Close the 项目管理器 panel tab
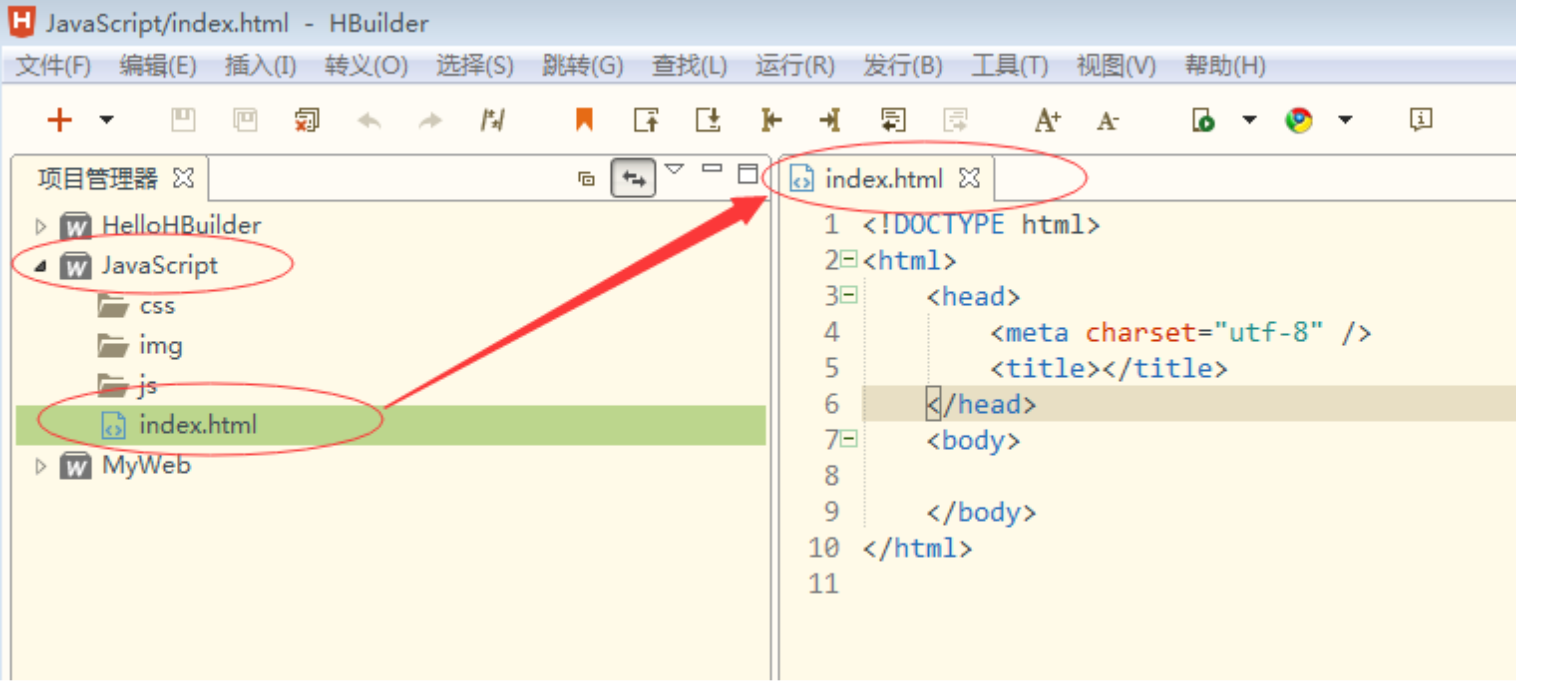 click(183, 179)
